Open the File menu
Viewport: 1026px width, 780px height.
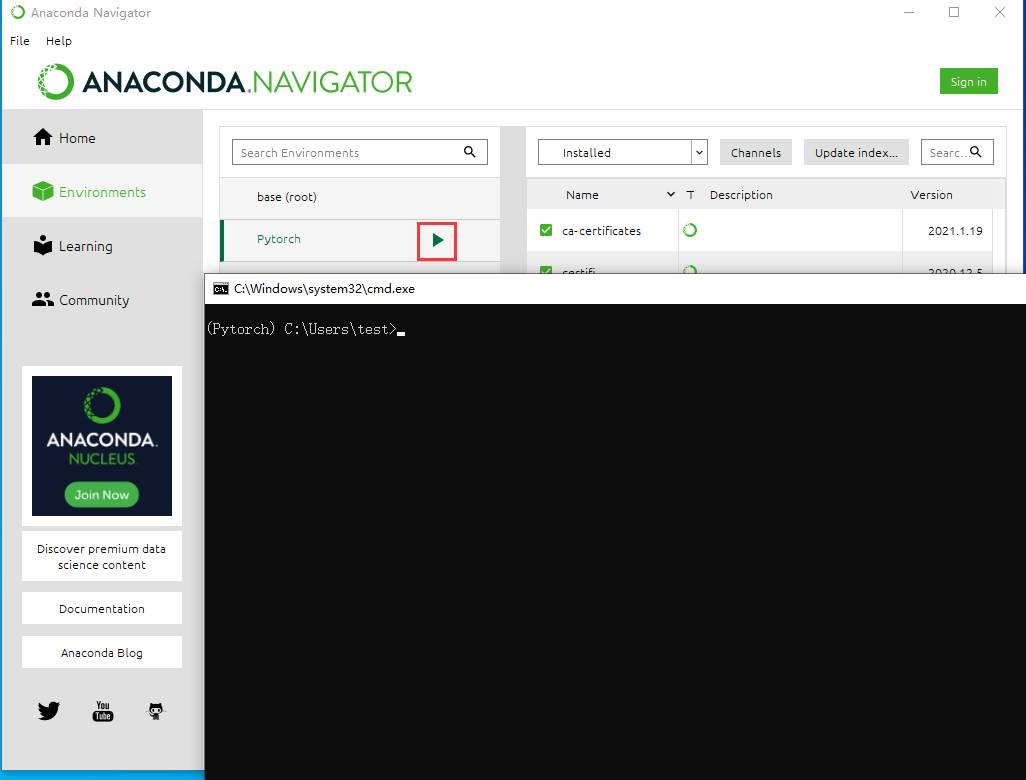[20, 41]
